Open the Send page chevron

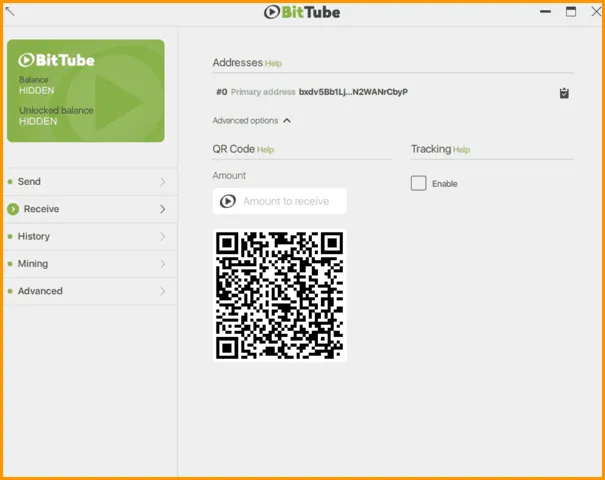coord(163,182)
